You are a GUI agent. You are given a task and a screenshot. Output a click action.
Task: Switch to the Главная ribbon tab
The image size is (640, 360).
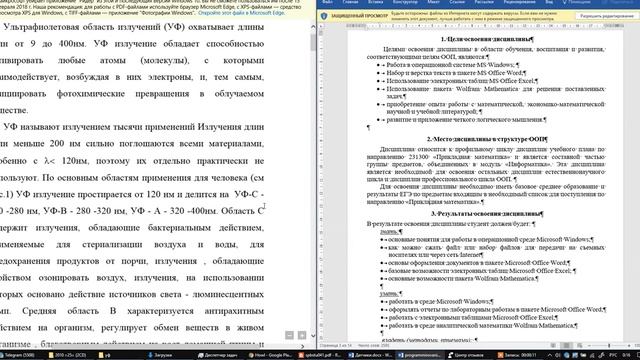[350, 2]
